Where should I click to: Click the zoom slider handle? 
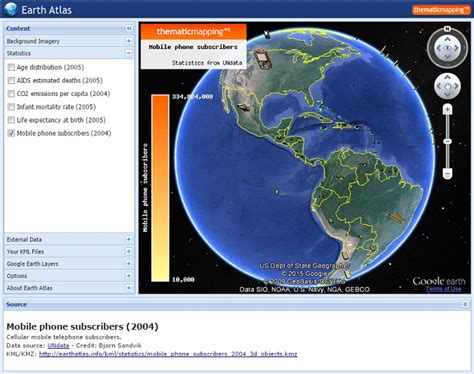click(x=447, y=142)
